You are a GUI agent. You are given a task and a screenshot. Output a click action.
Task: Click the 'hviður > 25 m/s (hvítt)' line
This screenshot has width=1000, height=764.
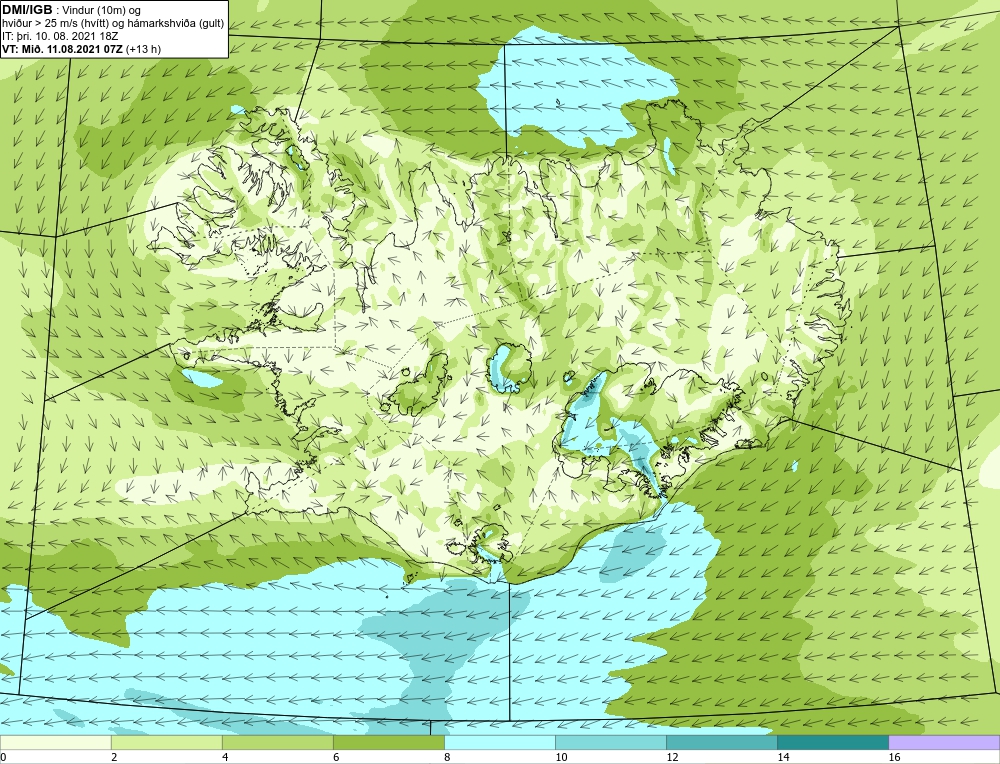coord(57,23)
